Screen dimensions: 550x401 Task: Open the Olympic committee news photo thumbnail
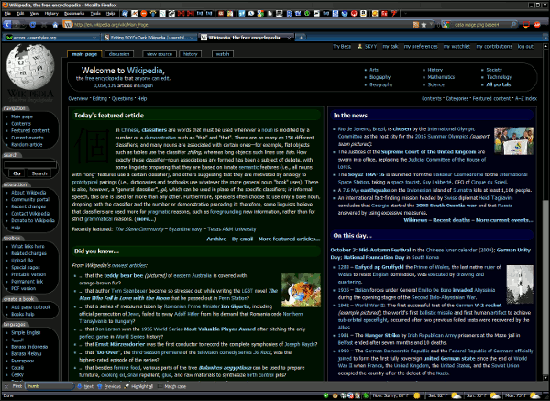coord(514,141)
